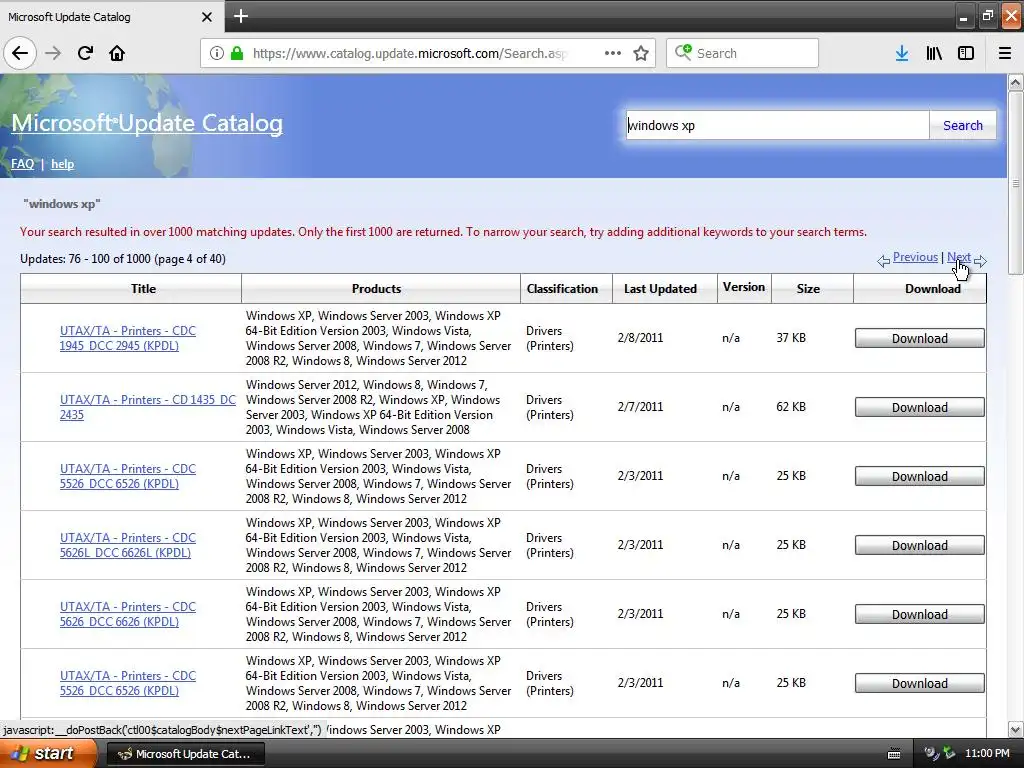Click the vertical scrollbar thumb
Image resolution: width=1024 pixels, height=768 pixels.
[1016, 183]
